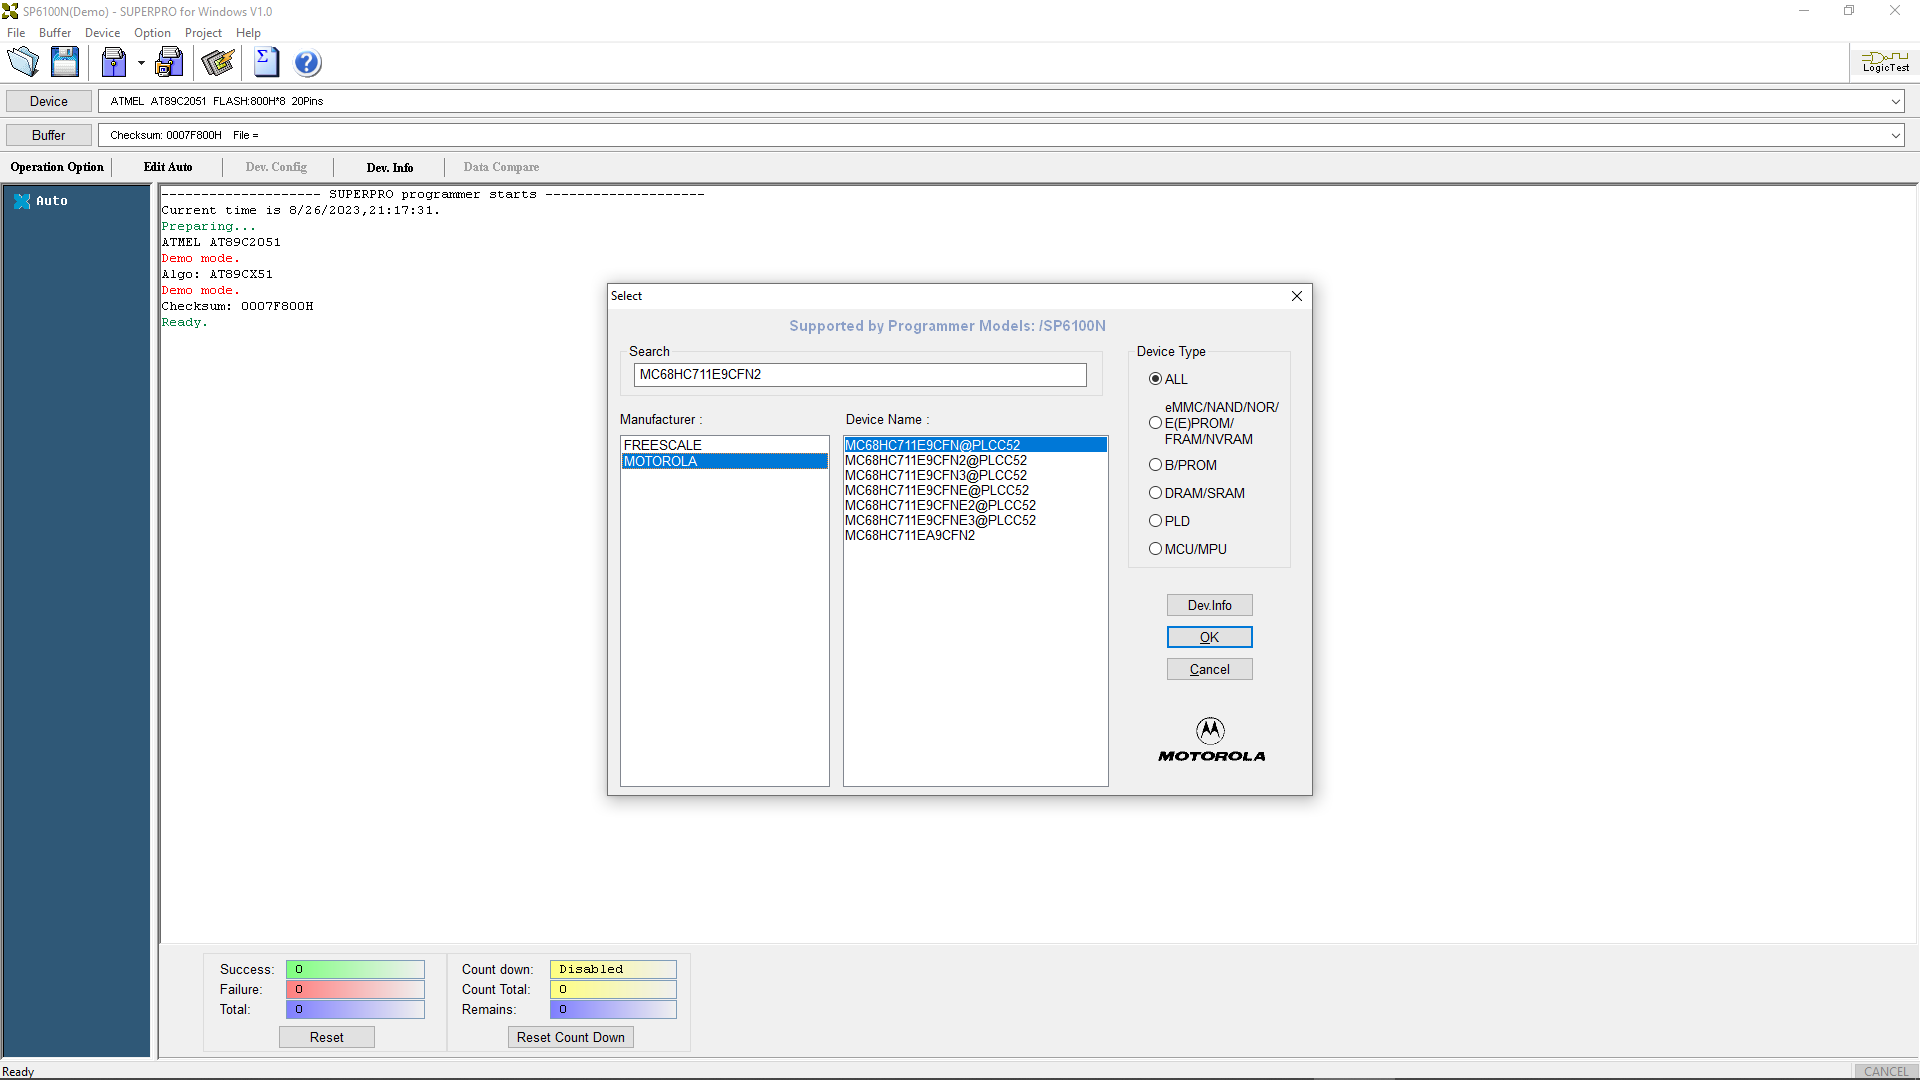
Task: Select the ALL device type radio
Action: pyautogui.click(x=1156, y=379)
